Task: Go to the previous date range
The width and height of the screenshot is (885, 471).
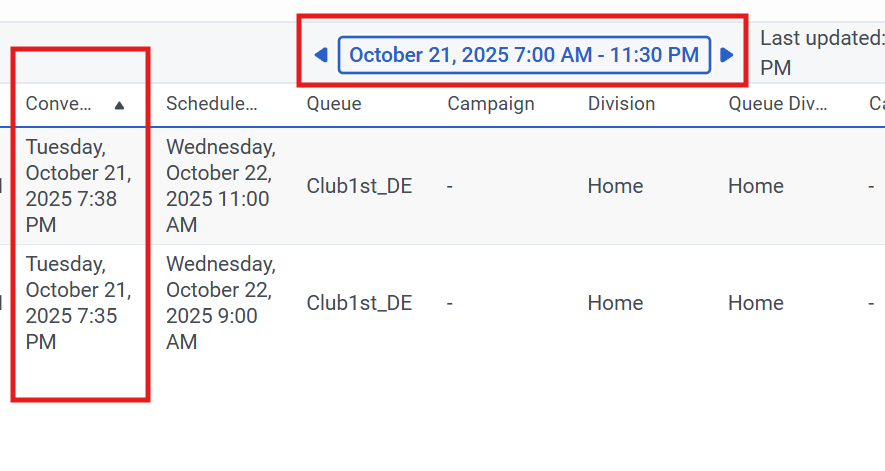Action: [x=321, y=55]
